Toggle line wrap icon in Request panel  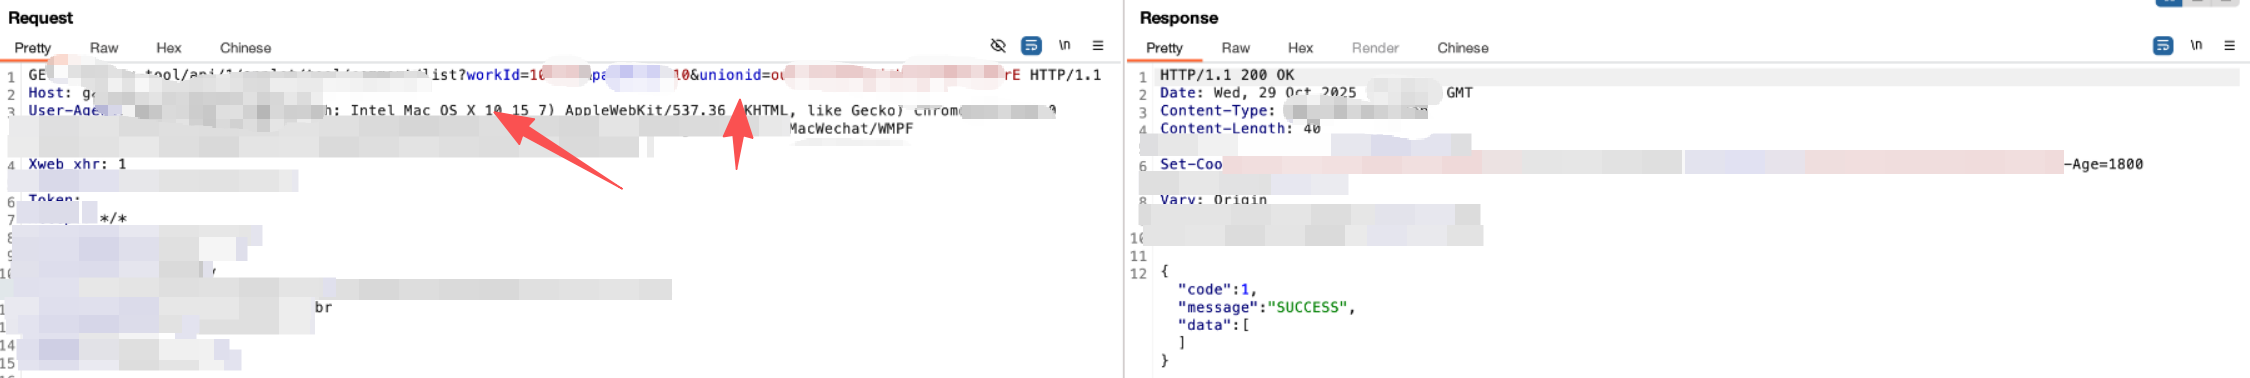pos(1031,46)
